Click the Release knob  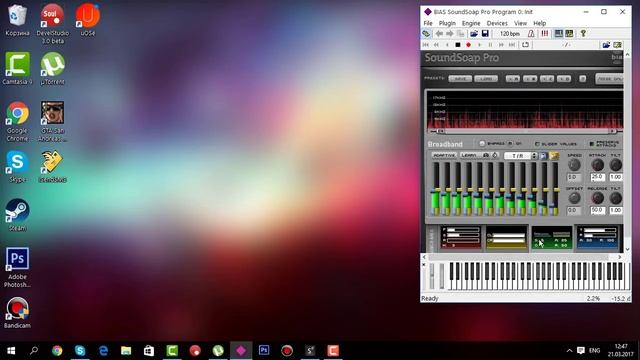pos(598,198)
